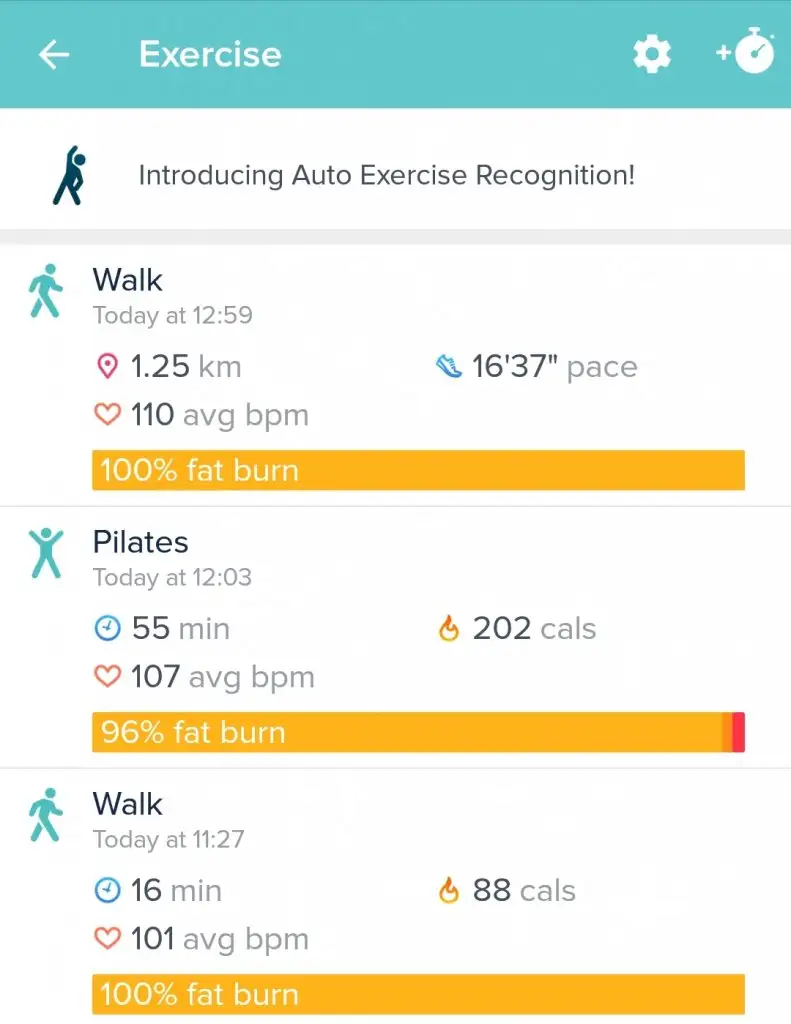The image size is (791, 1024).
Task: Tap the flame icon beside 202 cals
Action: (x=449, y=629)
